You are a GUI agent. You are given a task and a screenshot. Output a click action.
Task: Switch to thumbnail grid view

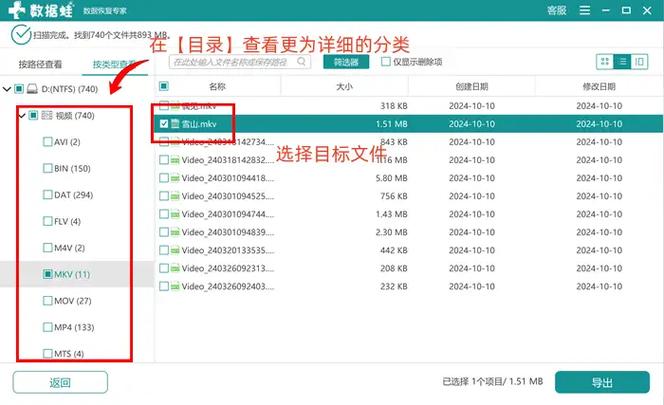[605, 62]
